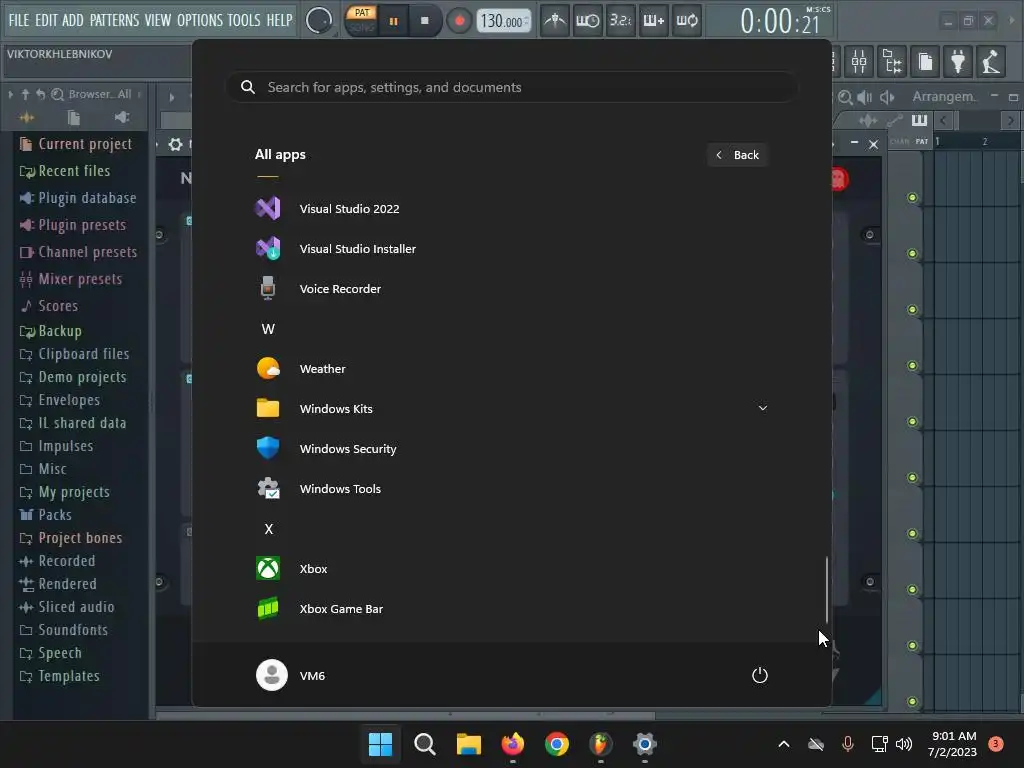The height and width of the screenshot is (768, 1024).
Task: Select the browser files tab icon
Action: tap(74, 118)
